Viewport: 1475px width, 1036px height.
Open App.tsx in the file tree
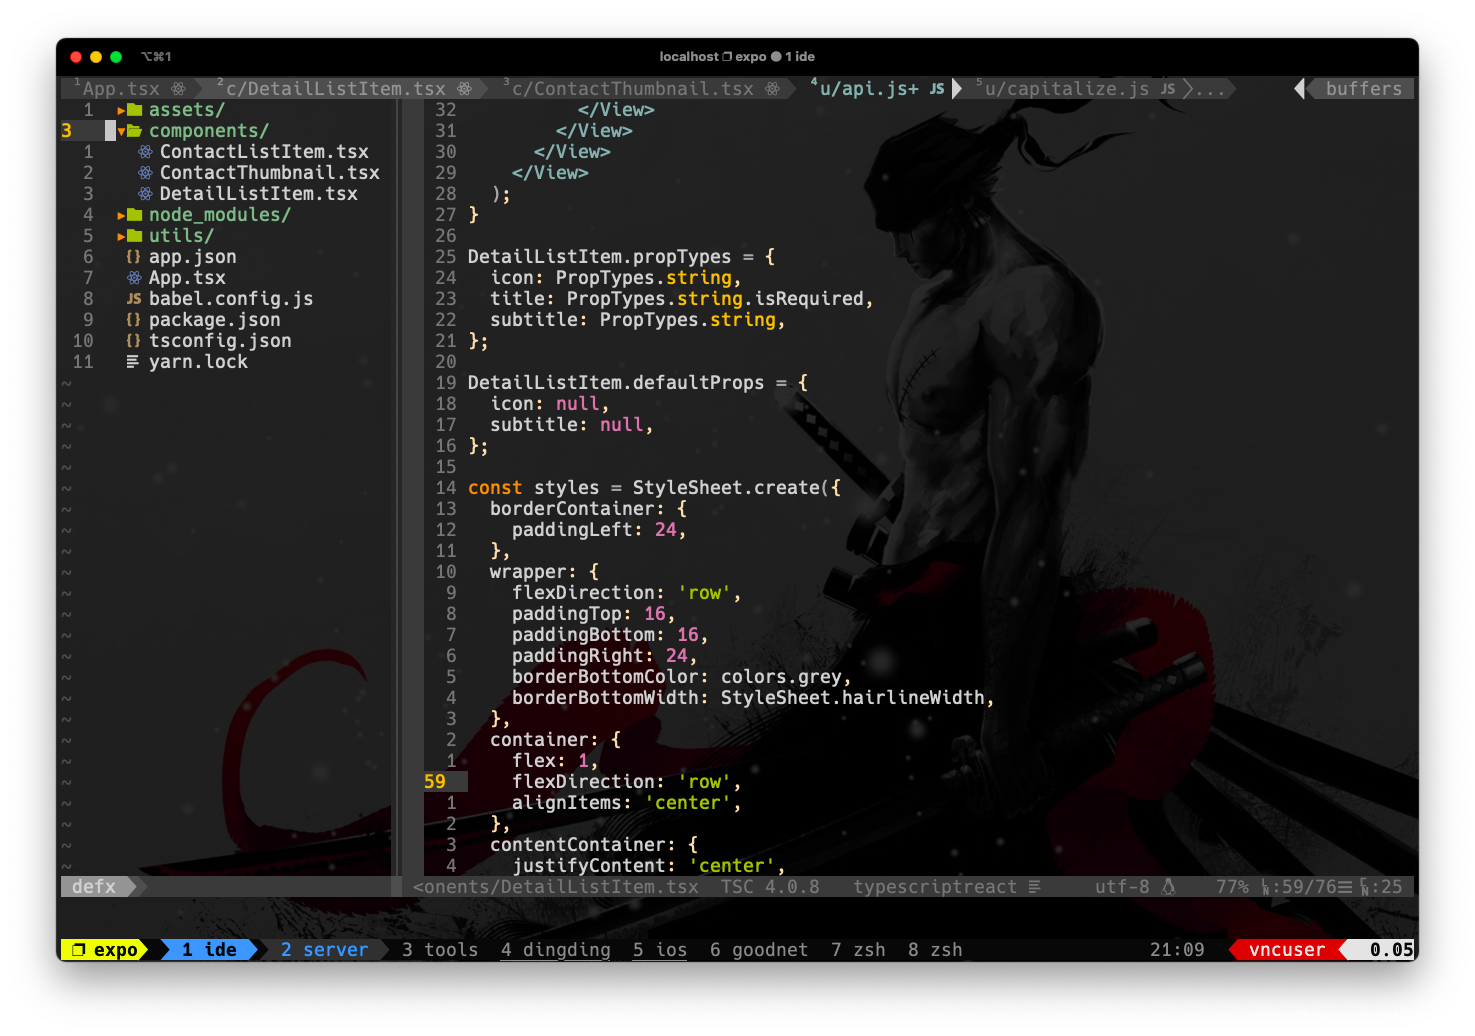pos(187,278)
